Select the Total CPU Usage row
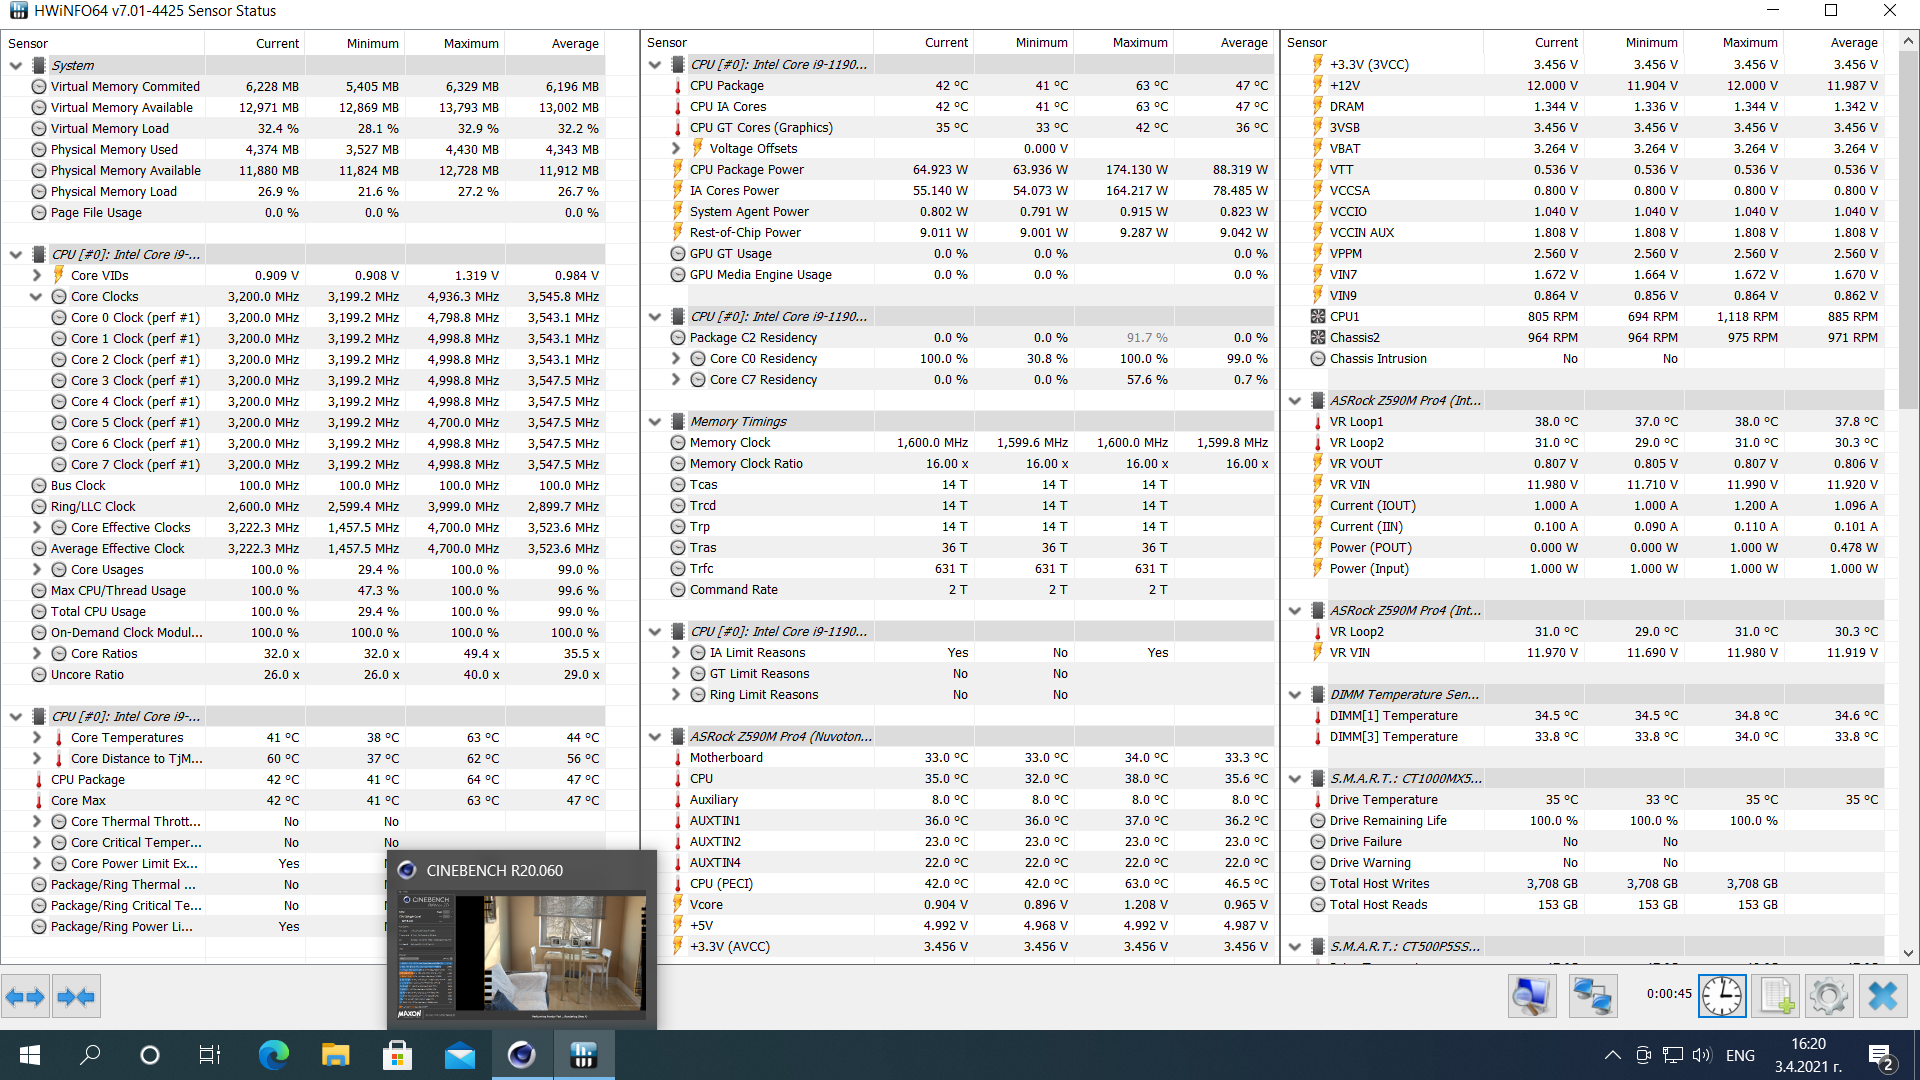The width and height of the screenshot is (1920, 1080). point(304,611)
